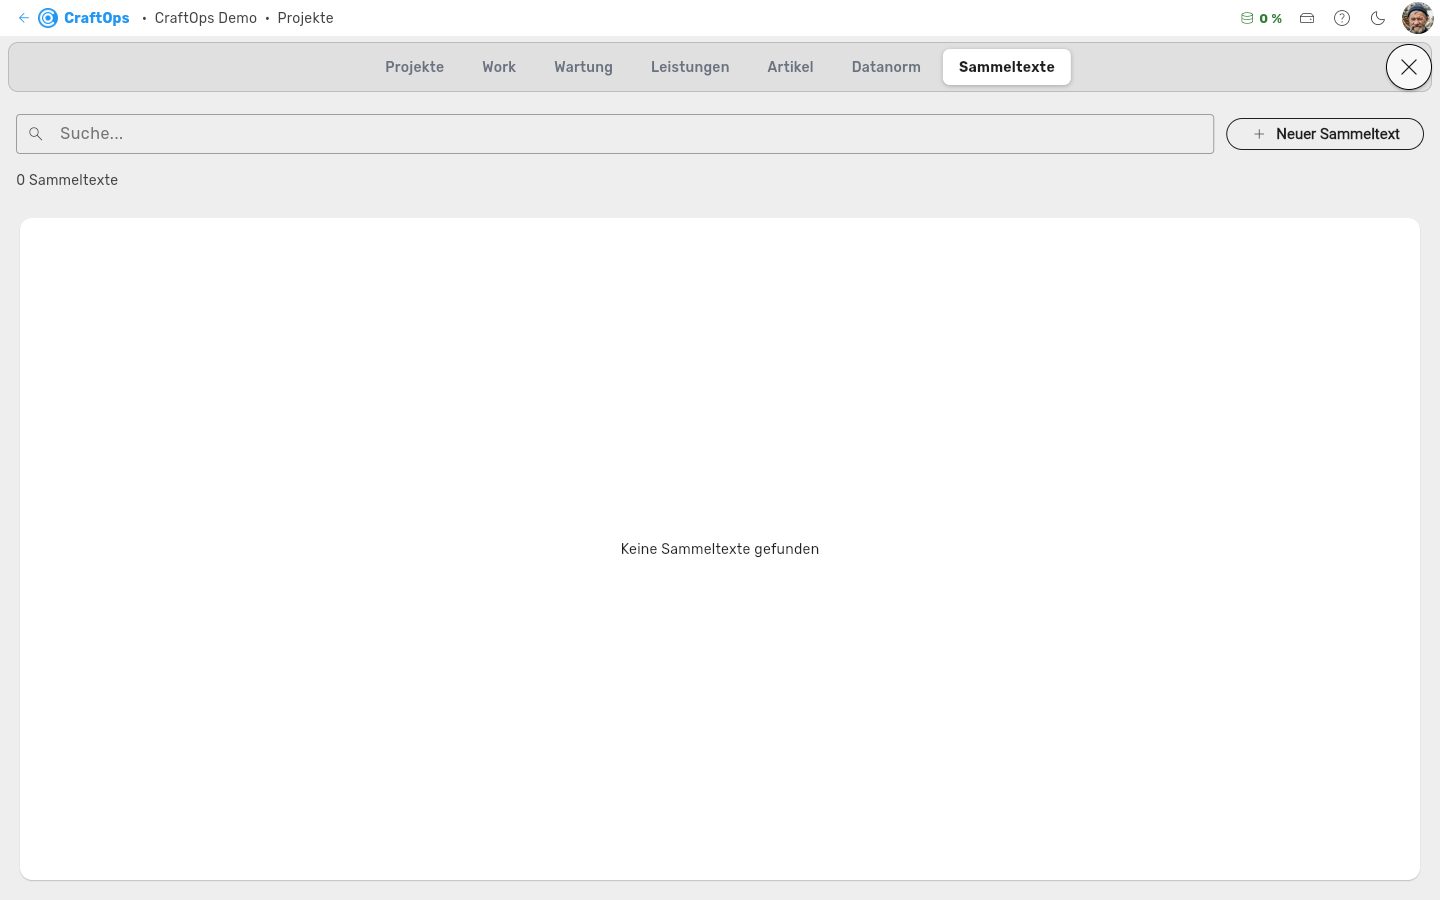Click the back arrow icon
Image resolution: width=1440 pixels, height=900 pixels.
pos(24,18)
